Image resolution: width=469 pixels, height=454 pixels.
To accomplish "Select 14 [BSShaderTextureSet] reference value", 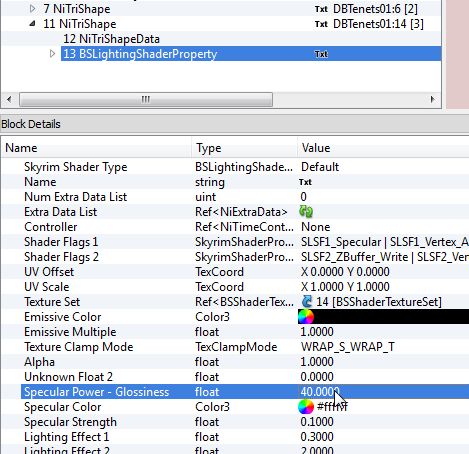I will (379, 302).
